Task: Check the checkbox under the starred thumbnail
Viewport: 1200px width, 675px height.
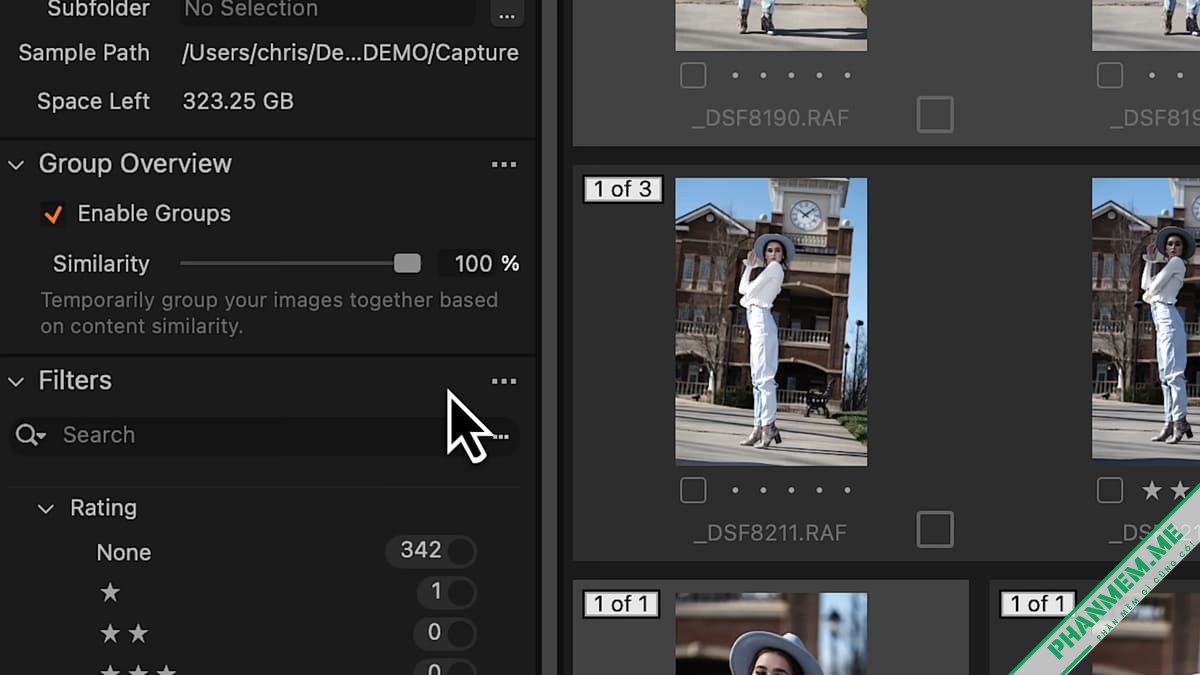Action: (1110, 490)
